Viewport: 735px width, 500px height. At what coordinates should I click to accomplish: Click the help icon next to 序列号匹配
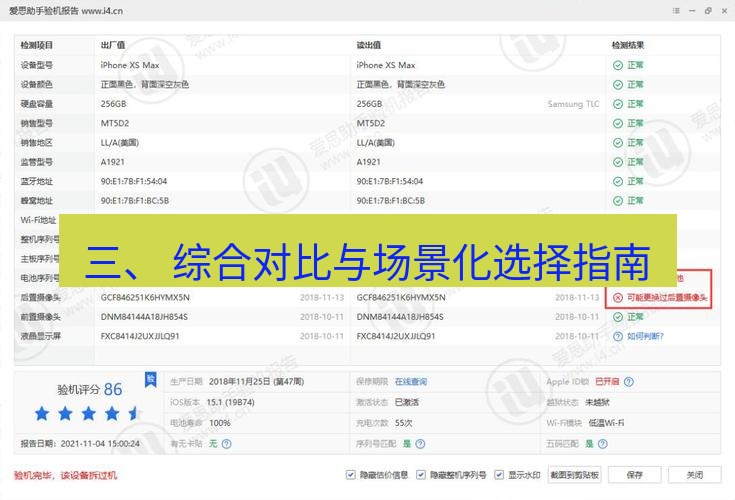pos(420,444)
